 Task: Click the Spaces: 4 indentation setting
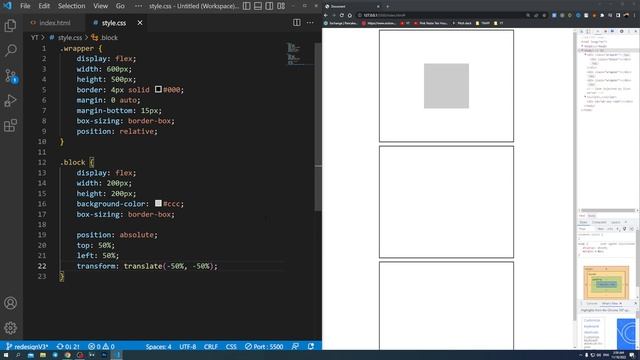point(158,347)
